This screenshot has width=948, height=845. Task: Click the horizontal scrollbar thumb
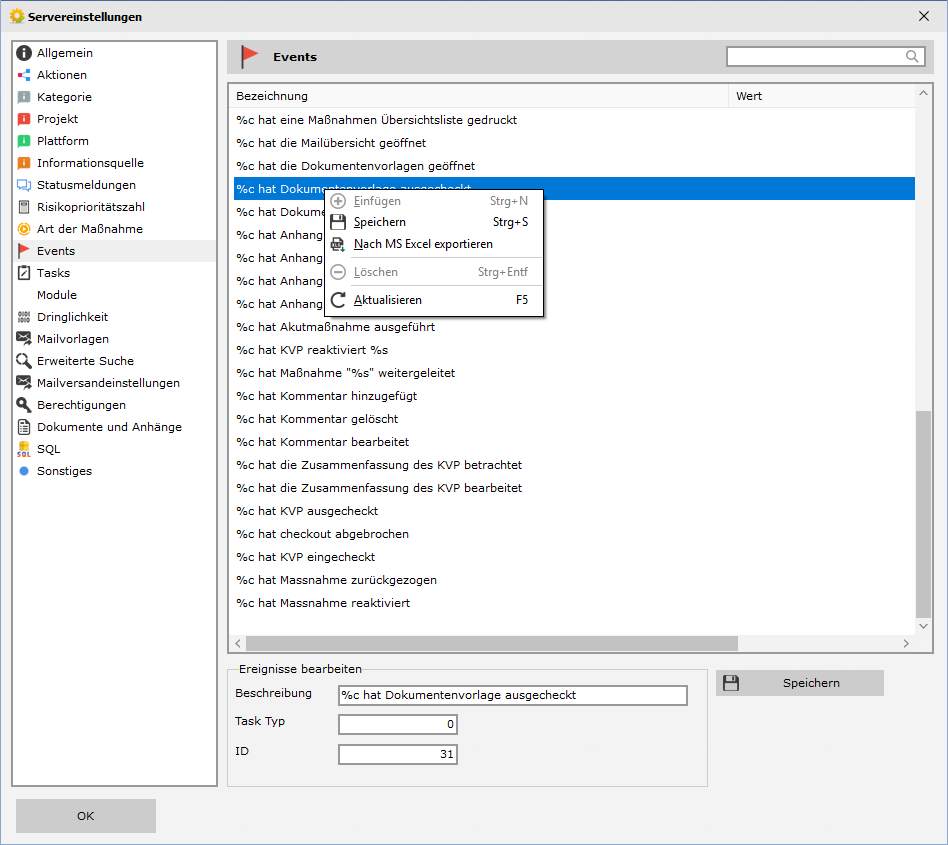coord(492,643)
